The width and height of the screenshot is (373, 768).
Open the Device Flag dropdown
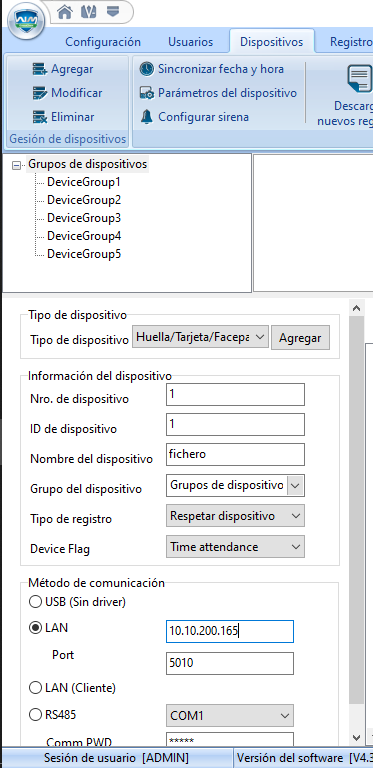pos(235,547)
